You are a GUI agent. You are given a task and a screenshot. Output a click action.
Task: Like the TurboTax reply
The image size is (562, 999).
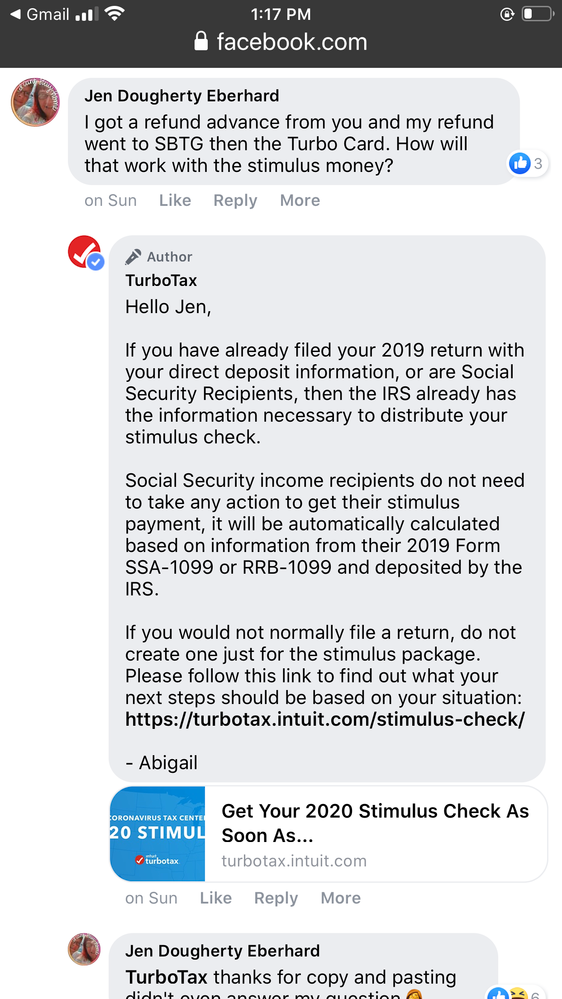[215, 898]
